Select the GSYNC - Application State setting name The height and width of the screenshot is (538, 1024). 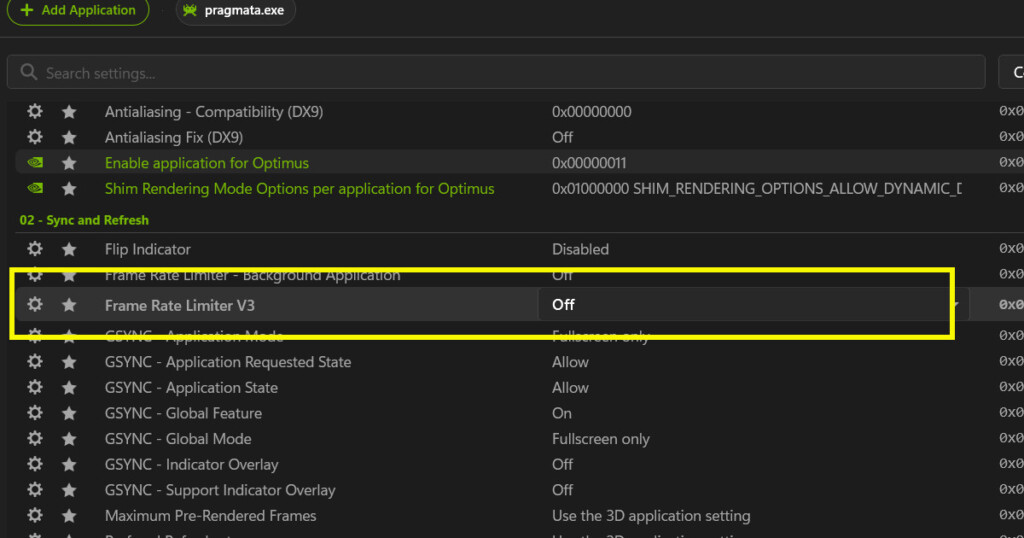click(x=191, y=387)
